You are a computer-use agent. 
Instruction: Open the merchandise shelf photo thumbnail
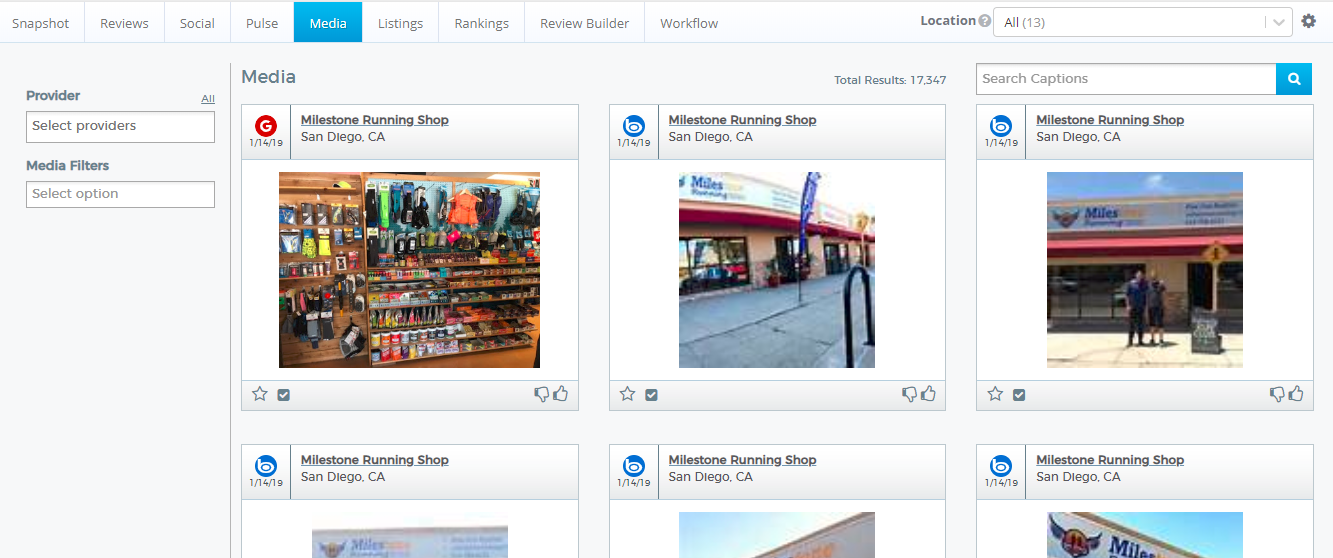coord(409,270)
